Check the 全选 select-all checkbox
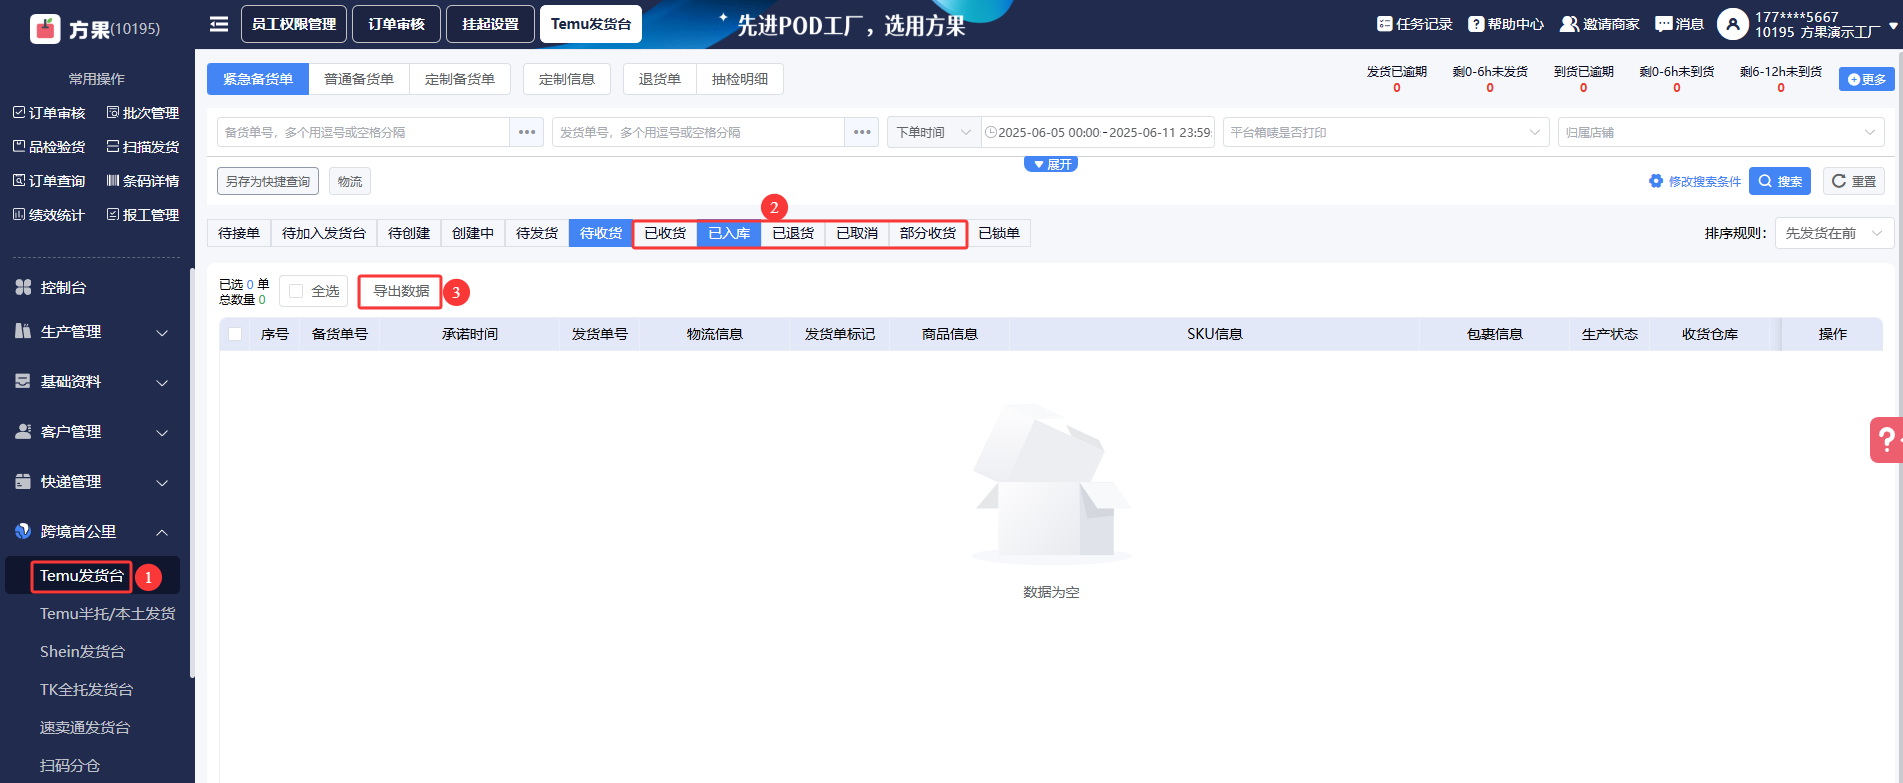Screen dimensions: 1903x783 [296, 291]
